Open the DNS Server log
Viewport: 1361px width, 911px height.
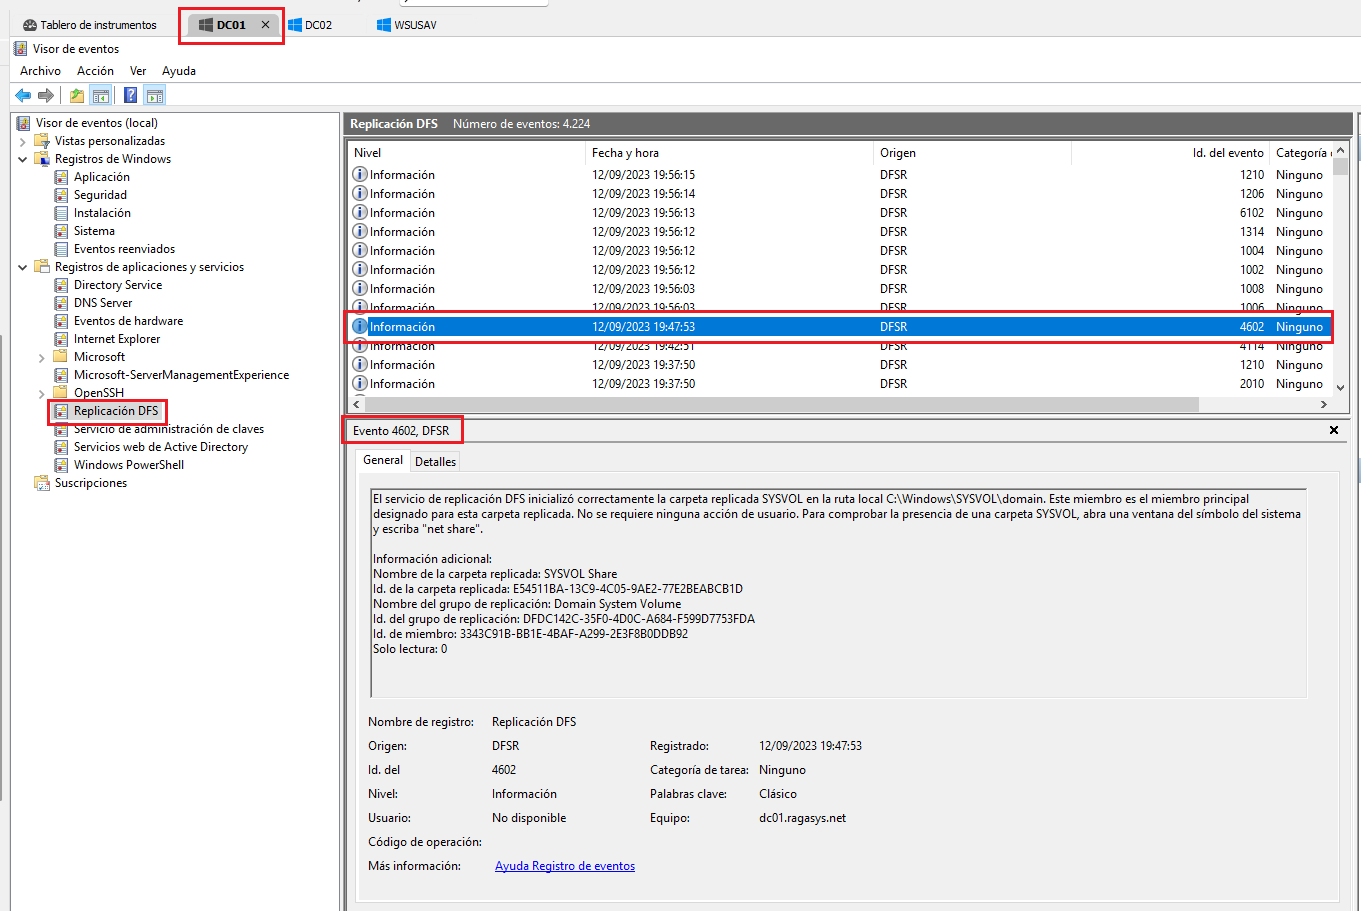pos(102,303)
